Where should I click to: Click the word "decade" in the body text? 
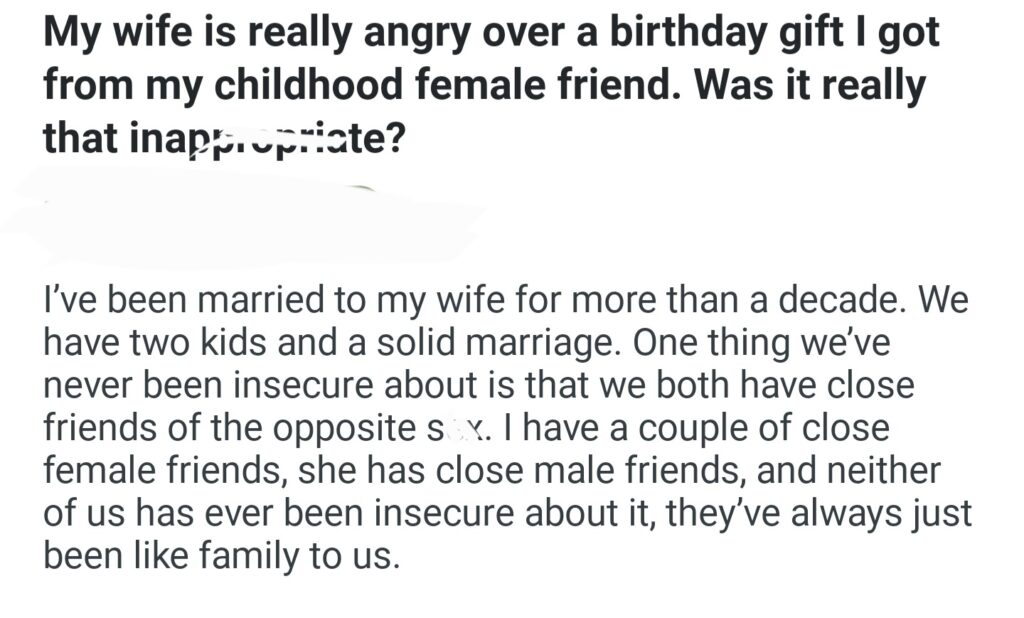846,299
